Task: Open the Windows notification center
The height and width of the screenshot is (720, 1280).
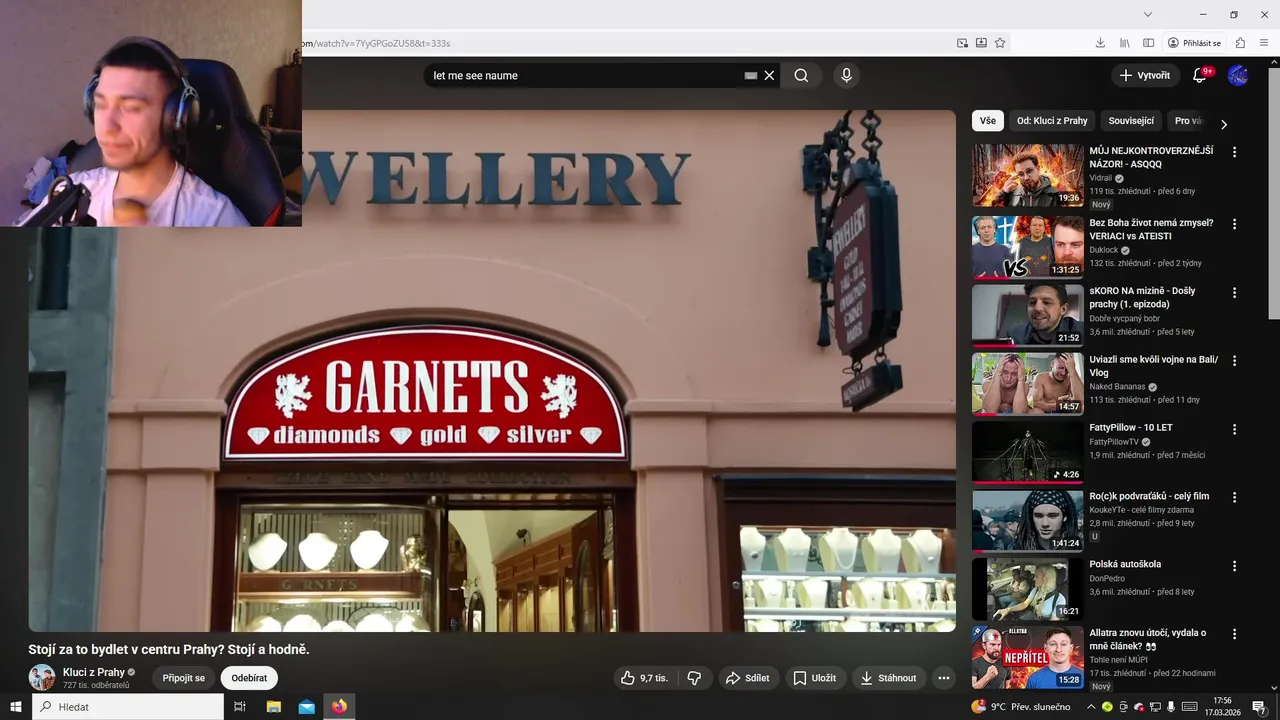Action: [1259, 707]
